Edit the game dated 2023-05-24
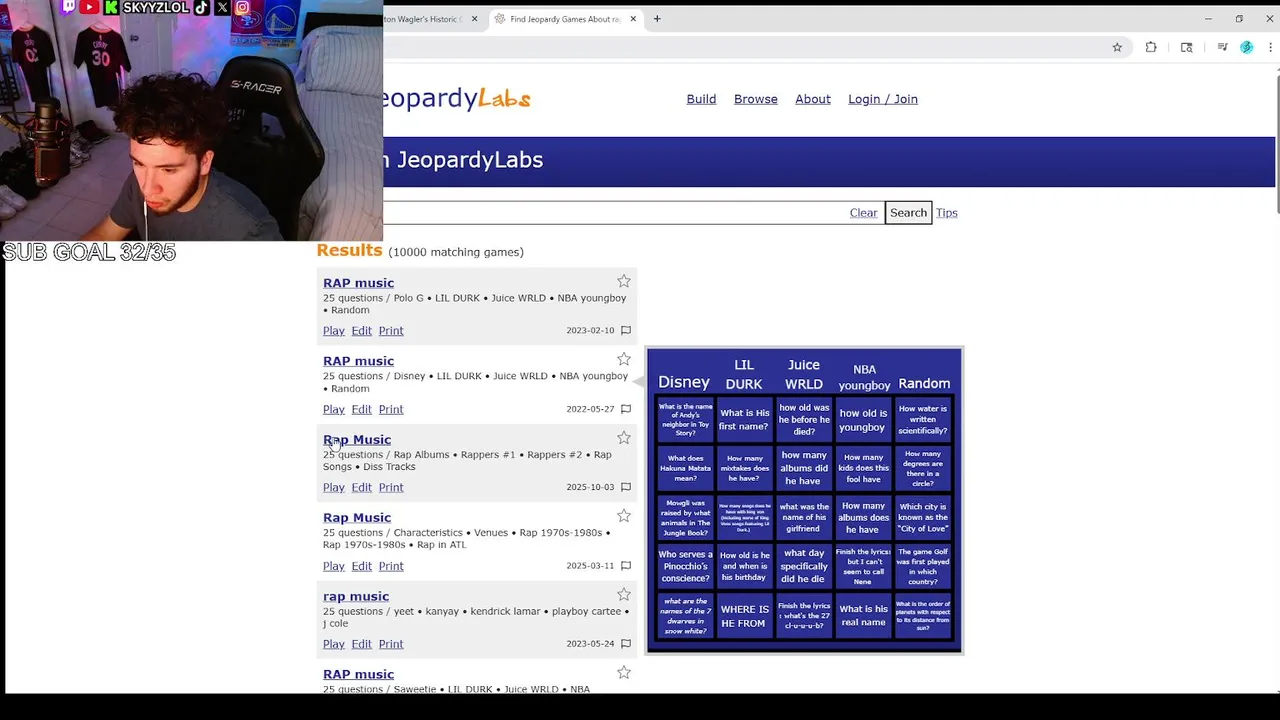This screenshot has height=720, width=1280. tap(362, 644)
